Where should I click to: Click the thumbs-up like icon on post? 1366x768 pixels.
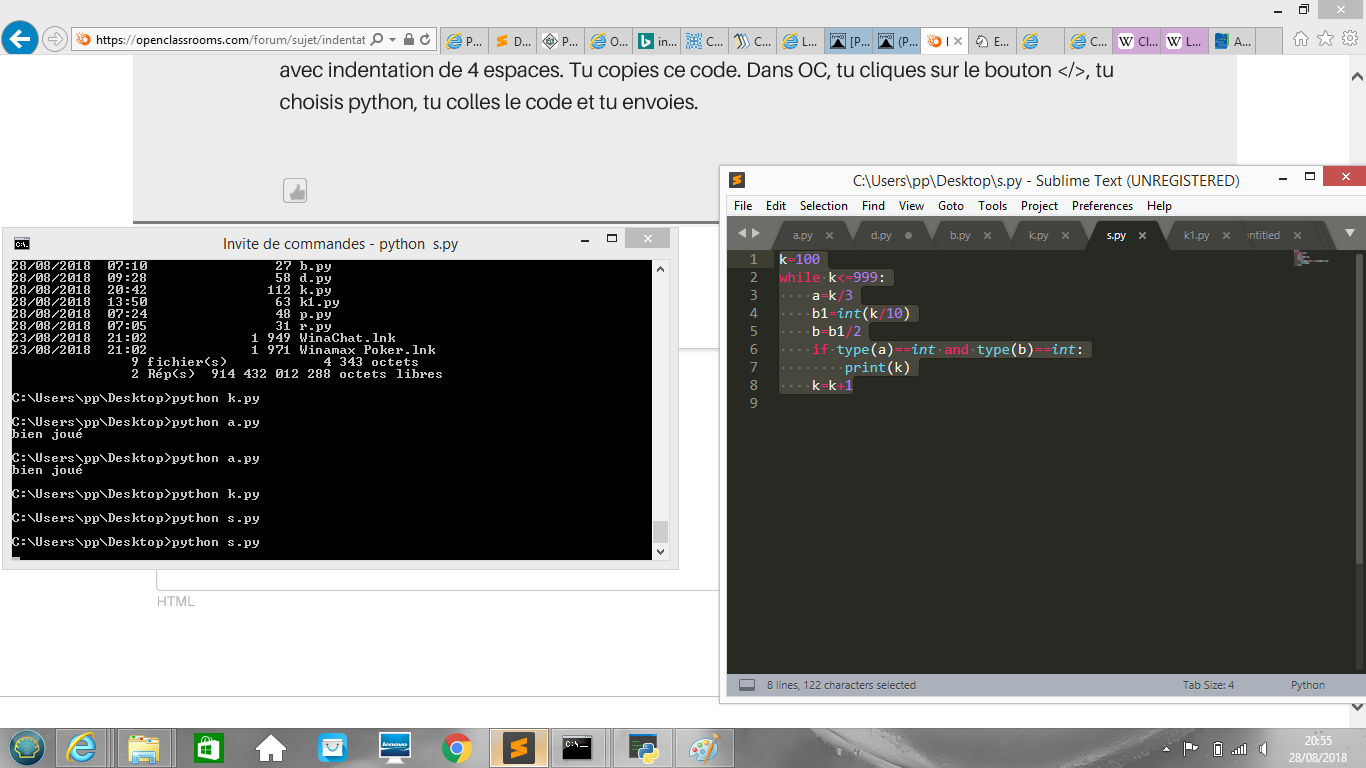(295, 190)
